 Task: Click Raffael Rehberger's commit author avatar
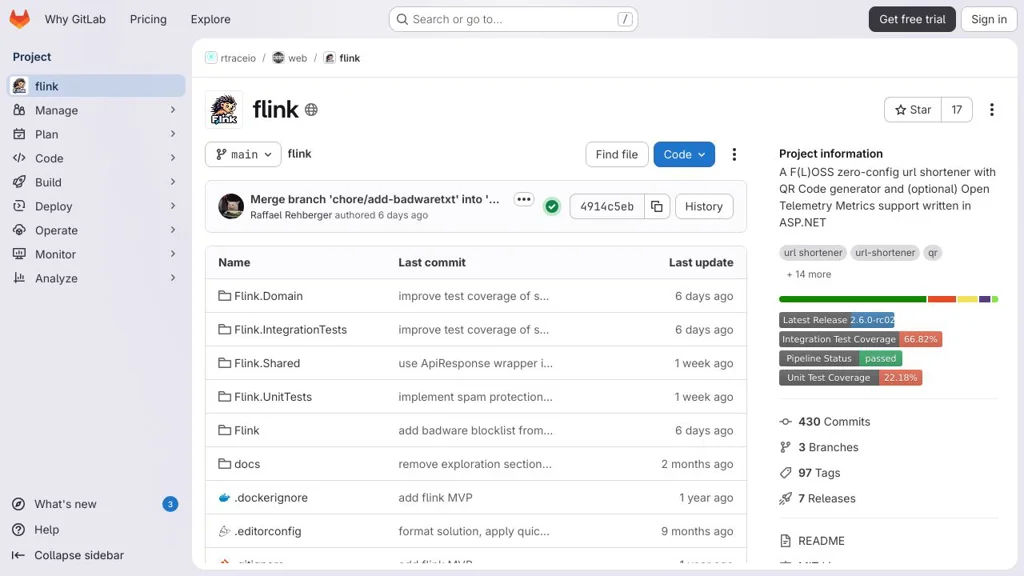(x=231, y=206)
